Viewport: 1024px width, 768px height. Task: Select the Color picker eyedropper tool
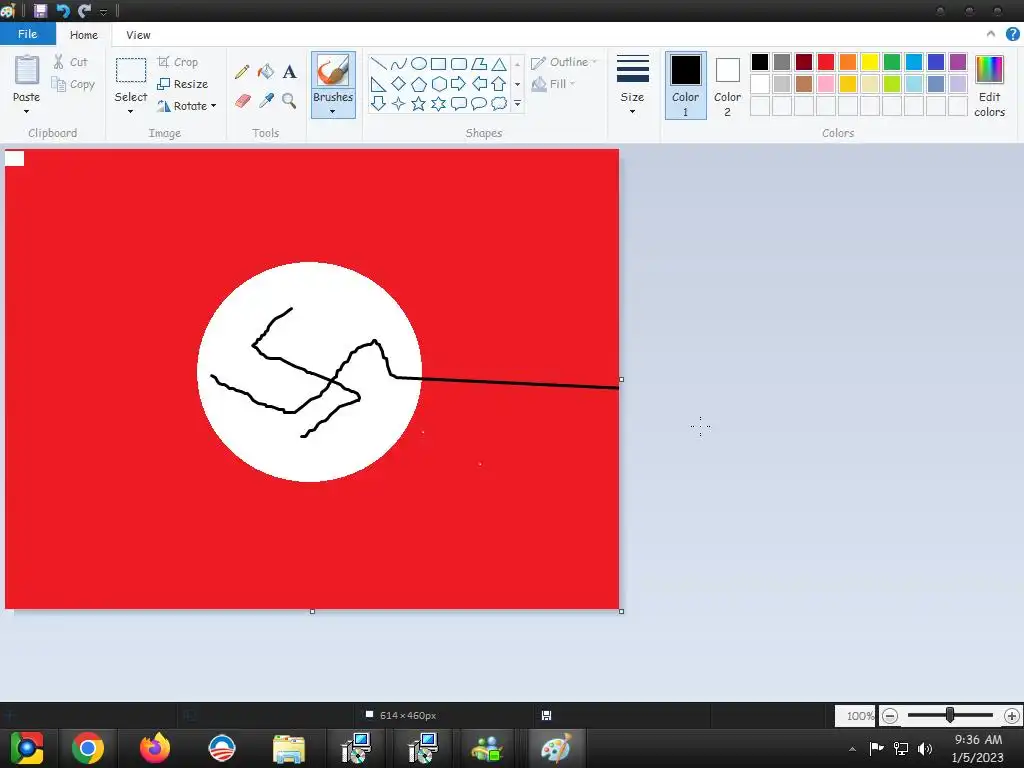266,101
